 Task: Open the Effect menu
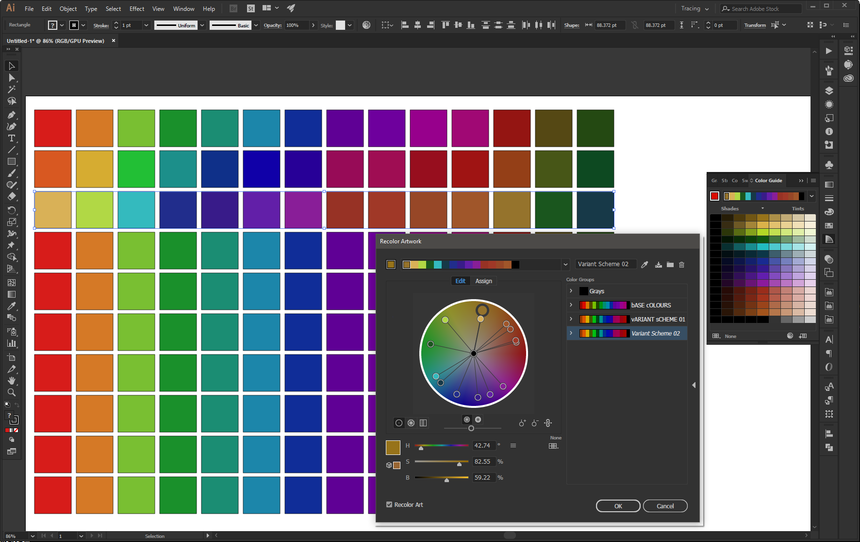[136, 8]
